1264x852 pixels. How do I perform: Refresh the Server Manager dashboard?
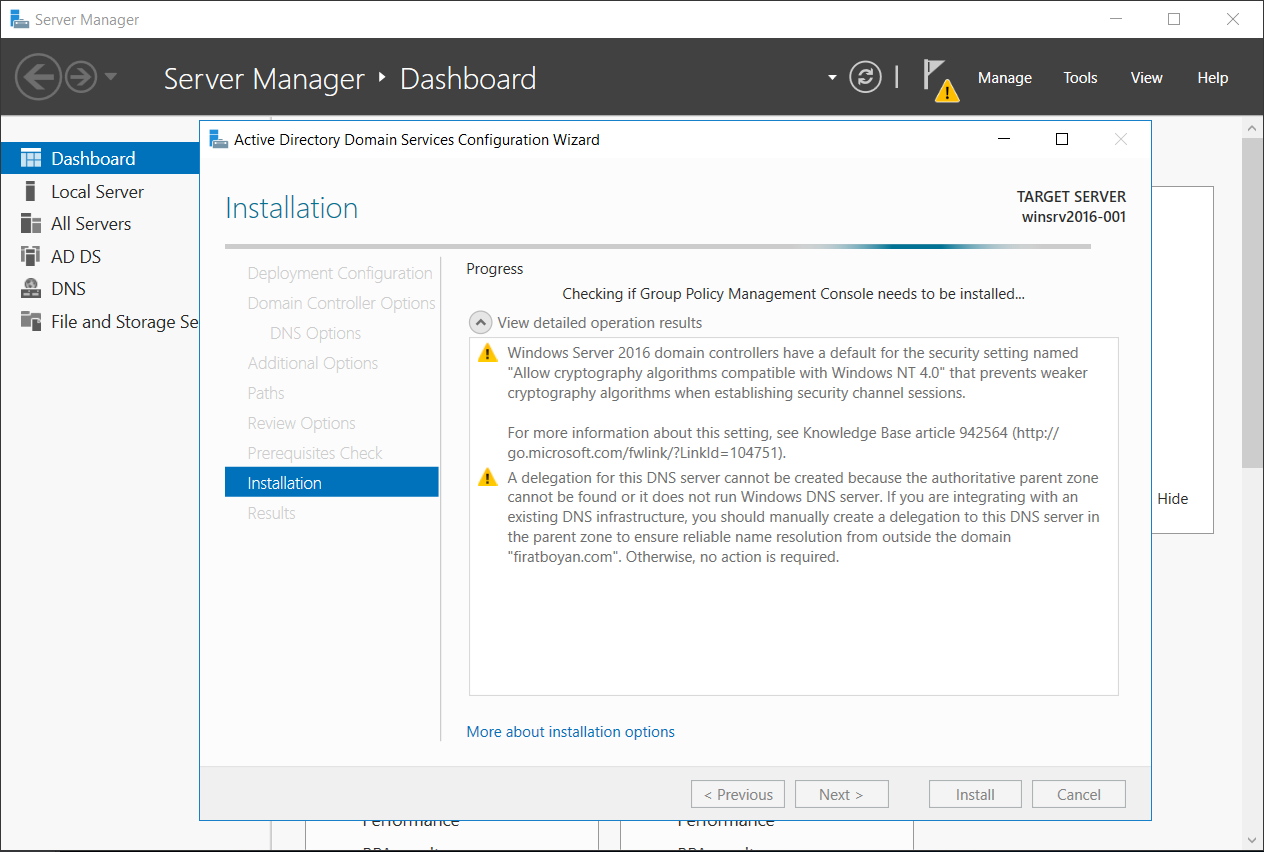pyautogui.click(x=866, y=77)
